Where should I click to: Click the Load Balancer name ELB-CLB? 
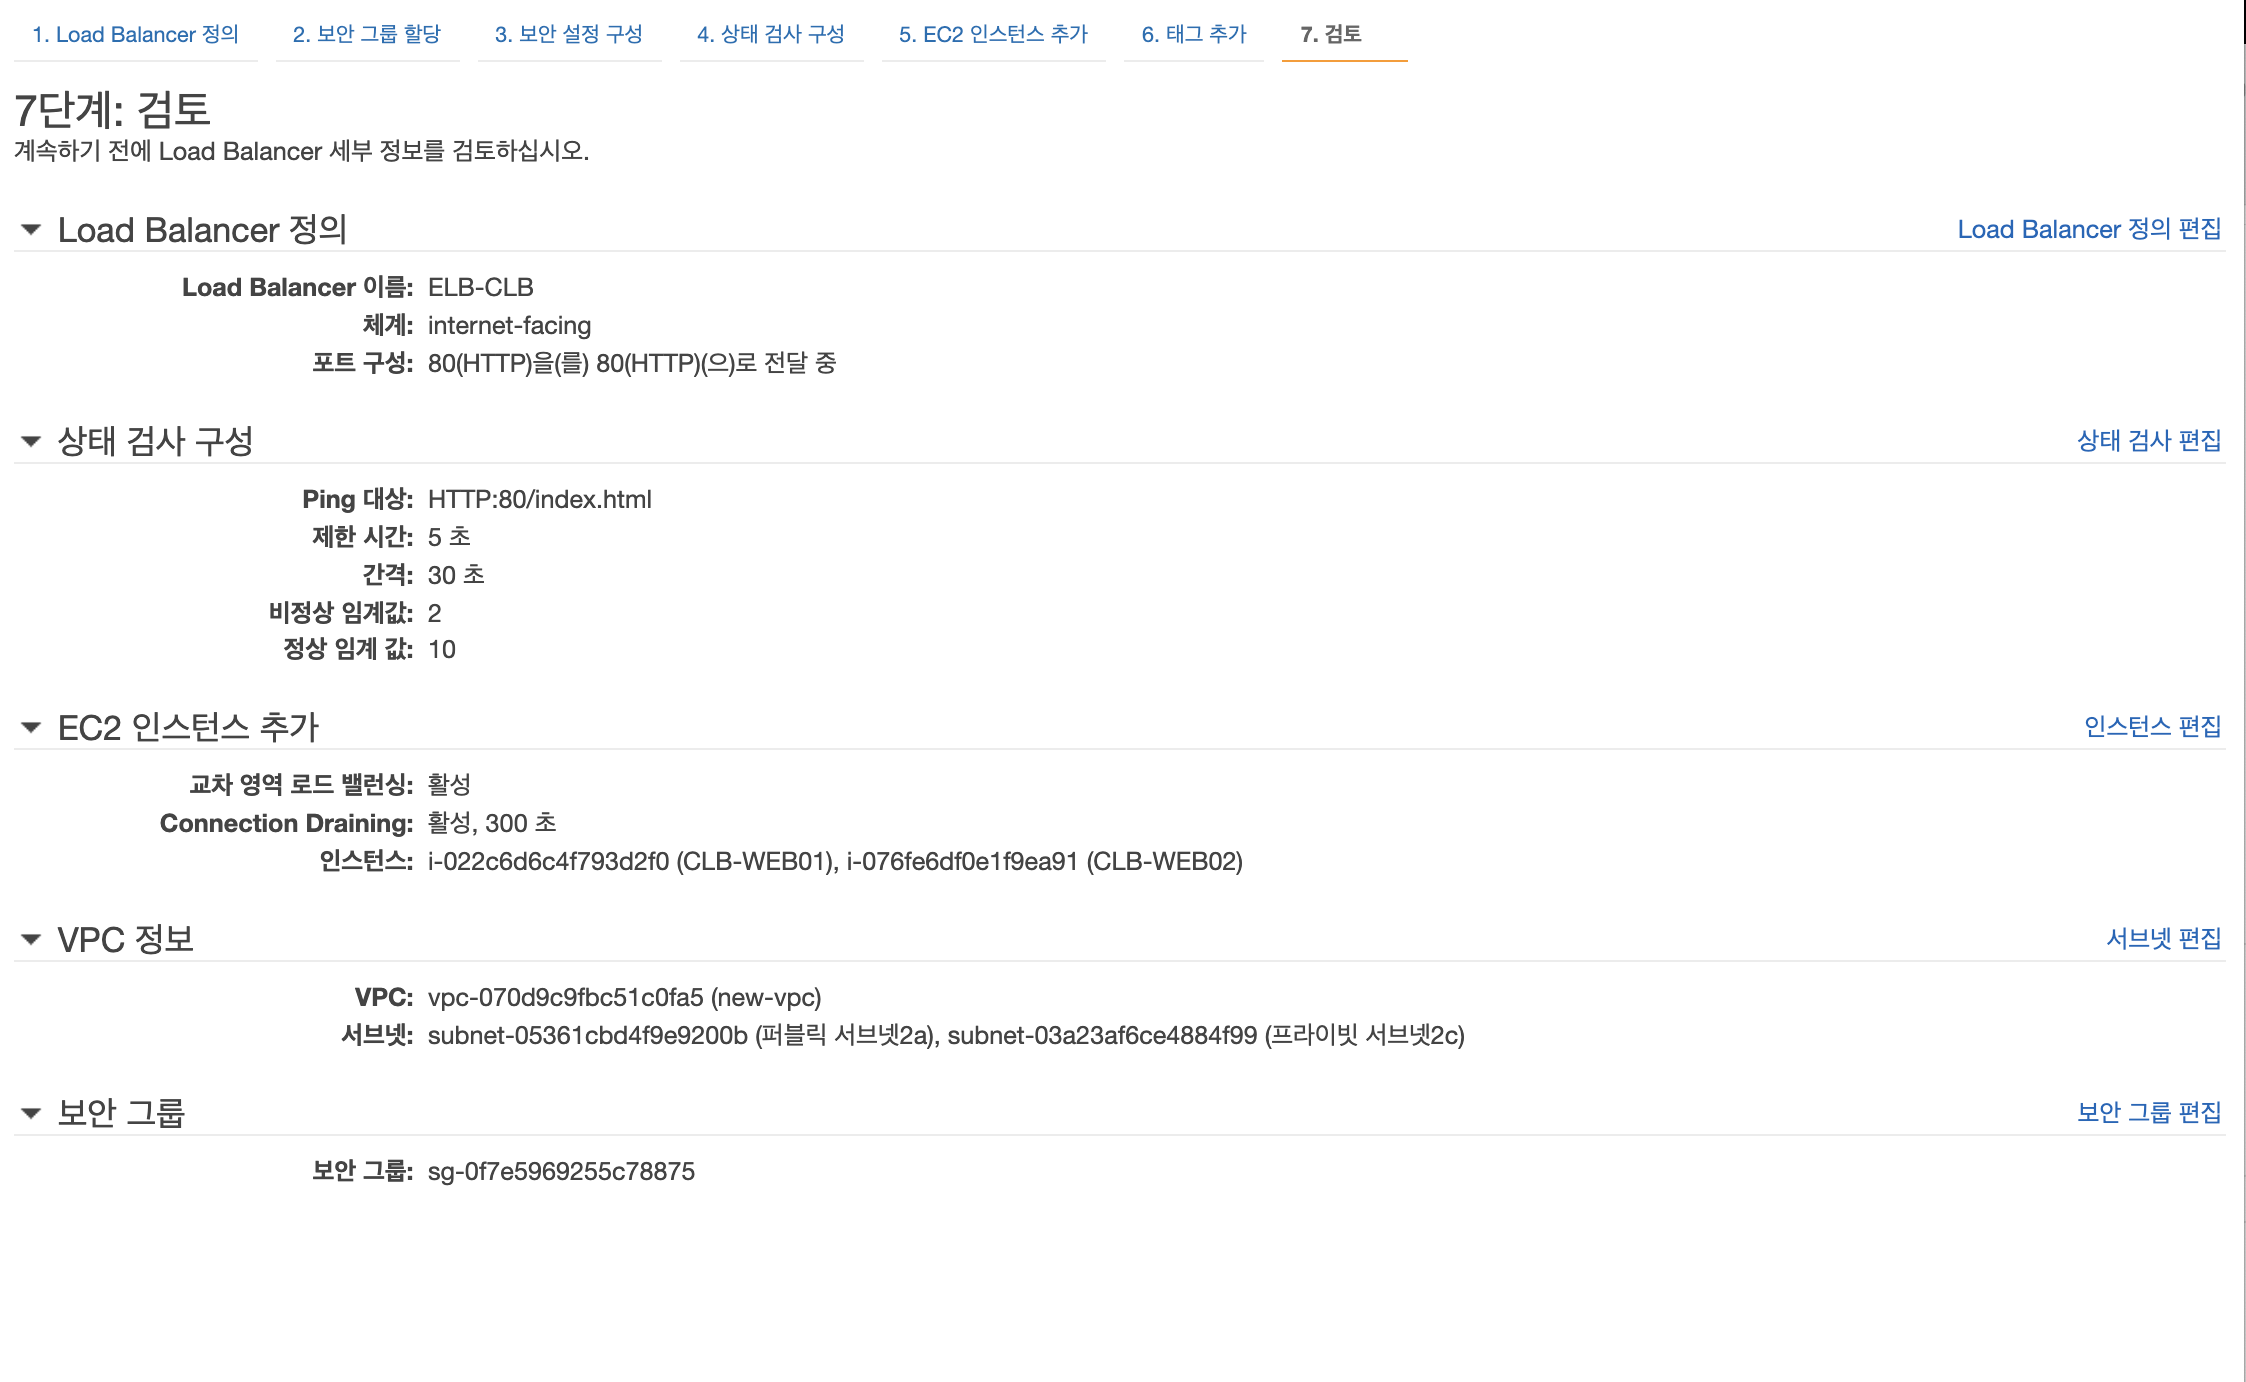pyautogui.click(x=480, y=287)
